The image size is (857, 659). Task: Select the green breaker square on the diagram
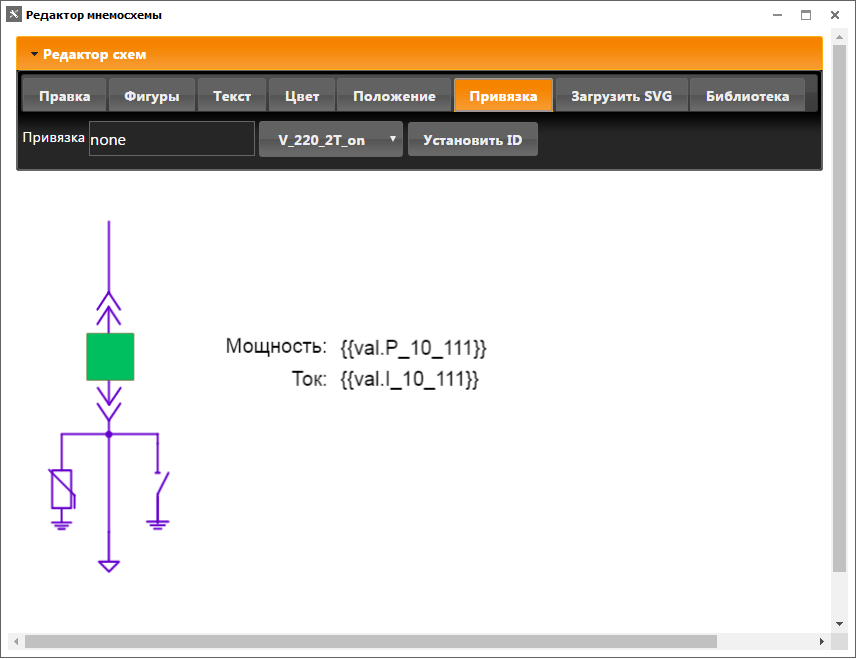tap(109, 356)
